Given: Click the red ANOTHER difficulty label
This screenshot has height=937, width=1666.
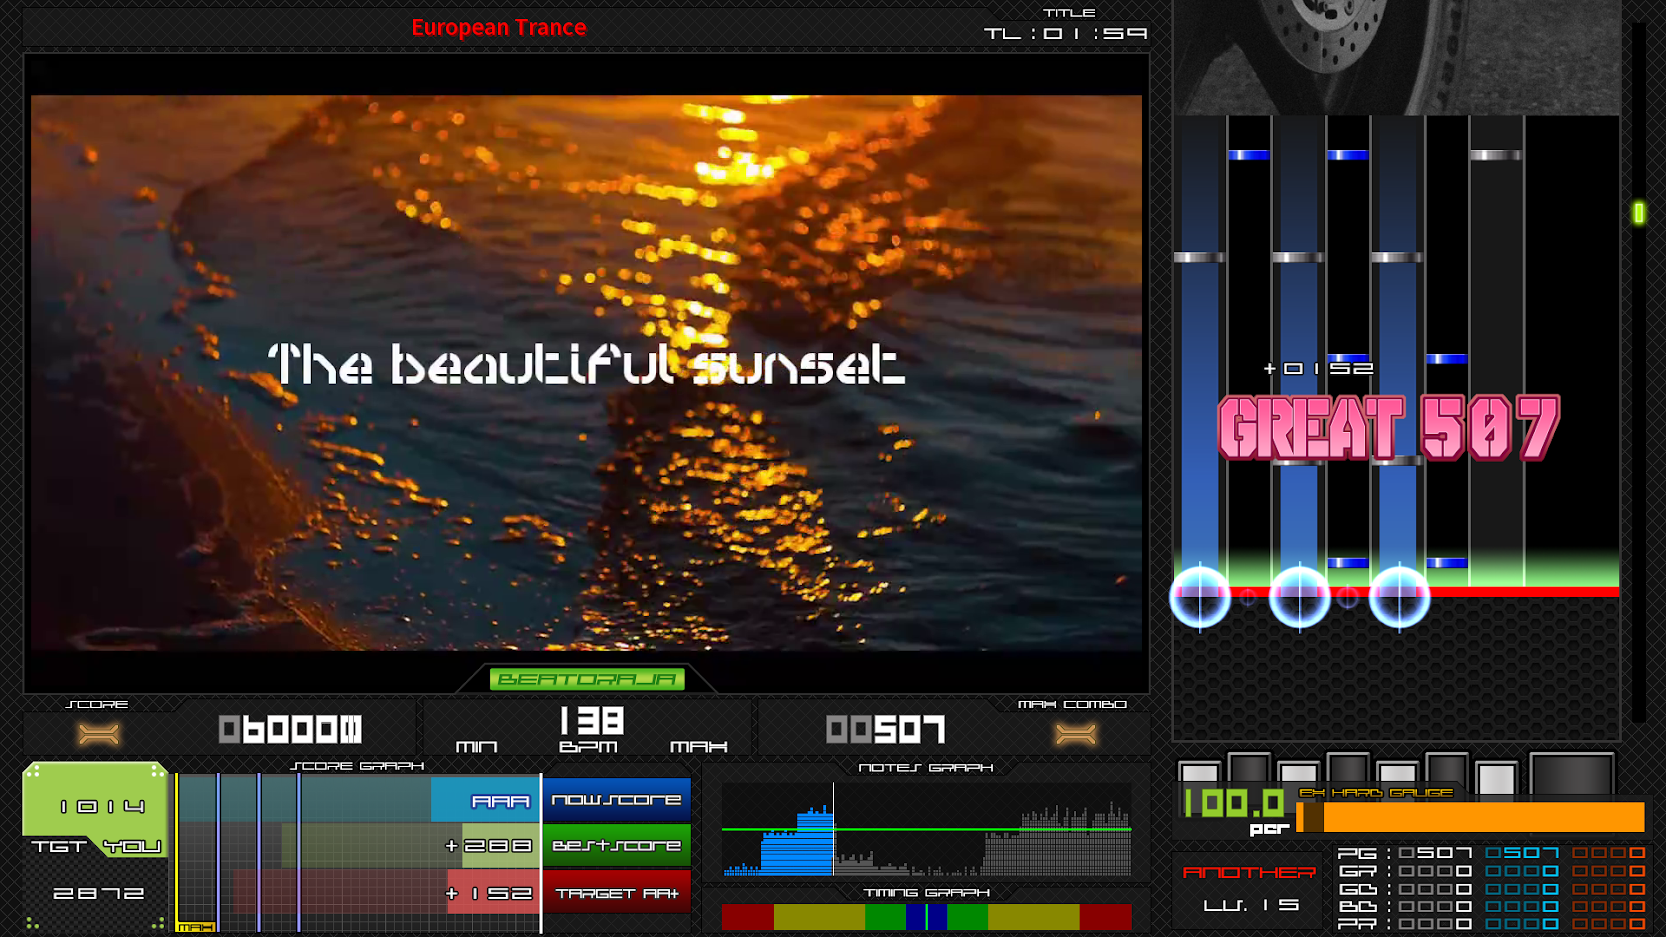Looking at the screenshot, I should point(1249,872).
